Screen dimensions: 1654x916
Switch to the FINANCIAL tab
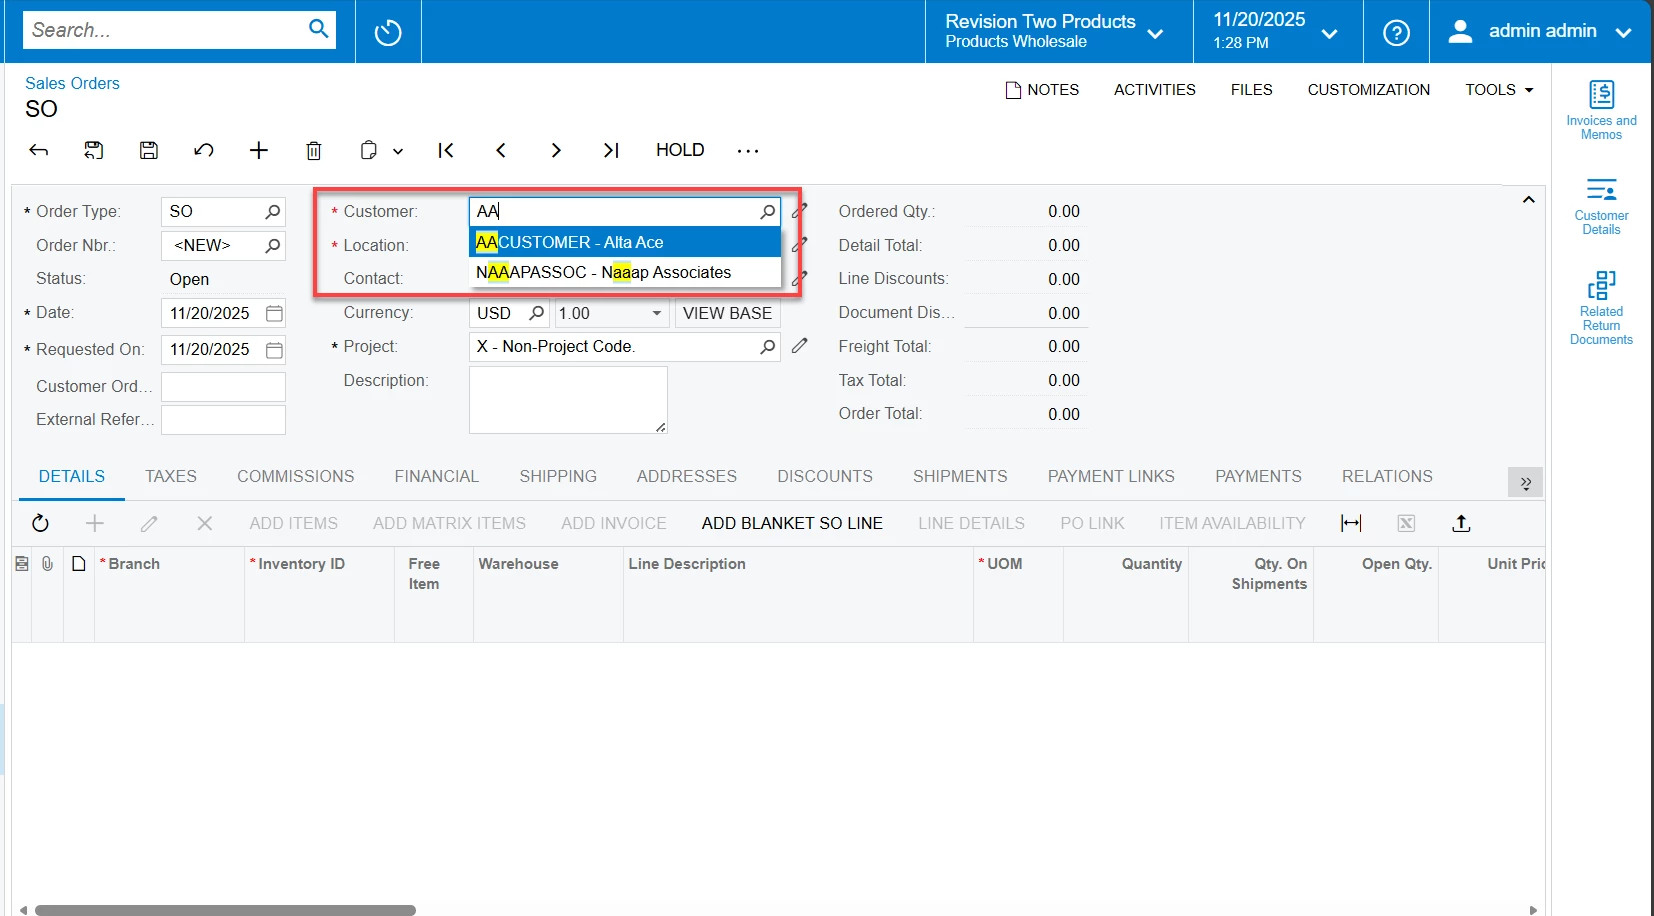pos(437,476)
